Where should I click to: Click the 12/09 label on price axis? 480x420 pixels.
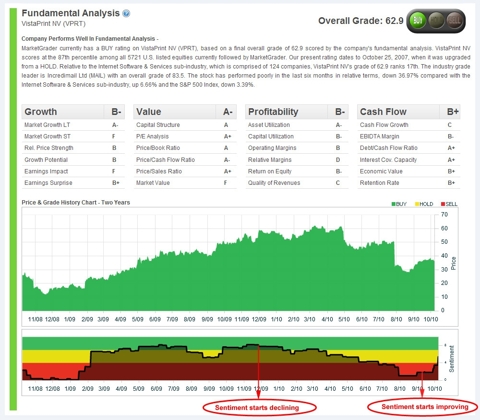tap(259, 319)
